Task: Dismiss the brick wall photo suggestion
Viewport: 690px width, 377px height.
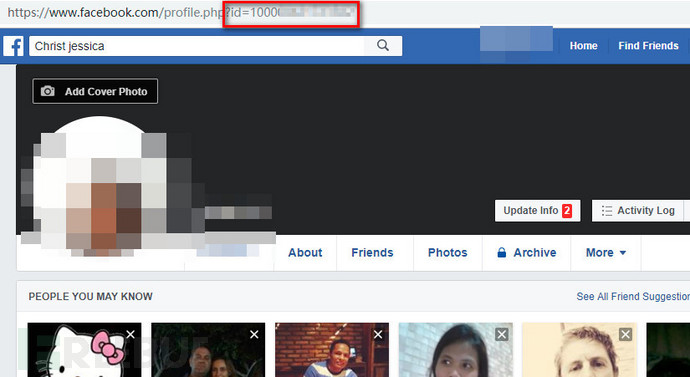Action: point(378,335)
